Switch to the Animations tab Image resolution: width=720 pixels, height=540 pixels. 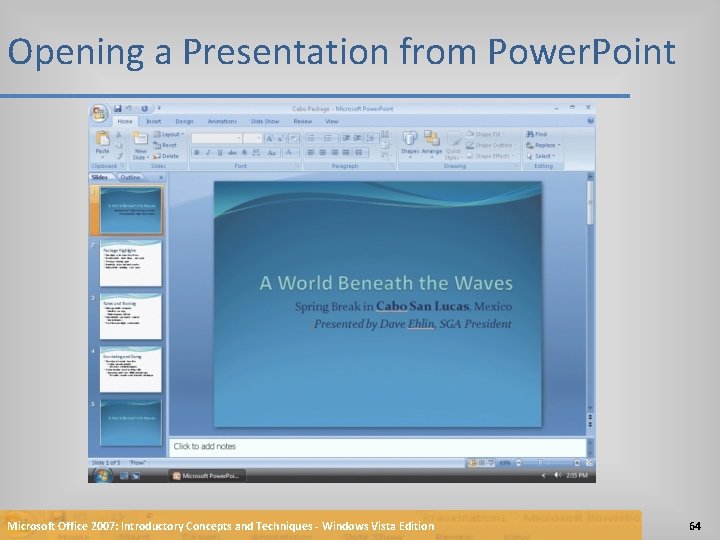coord(222,121)
